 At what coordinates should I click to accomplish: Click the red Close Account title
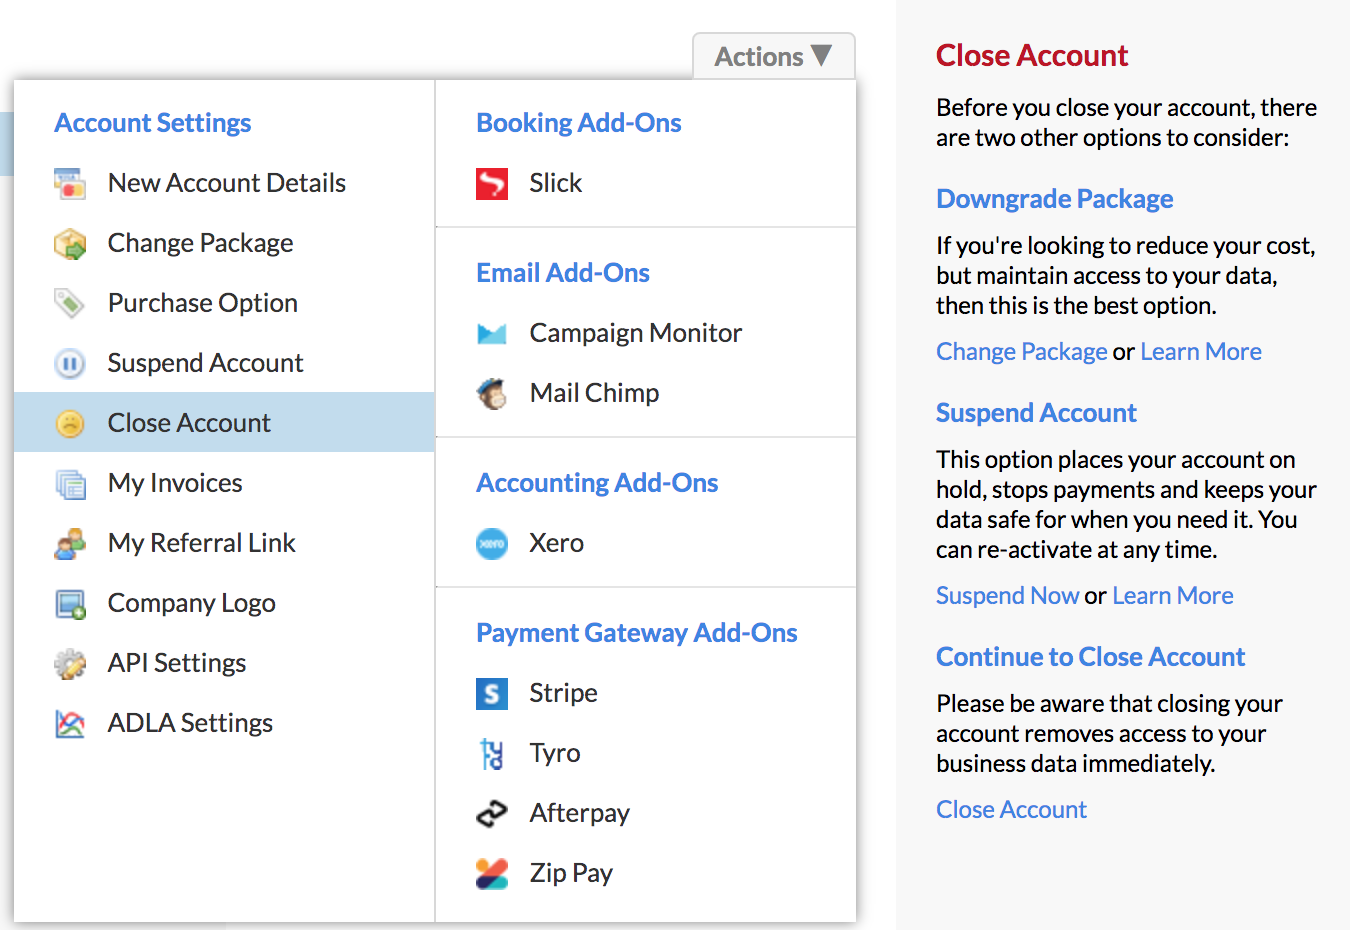(1032, 56)
